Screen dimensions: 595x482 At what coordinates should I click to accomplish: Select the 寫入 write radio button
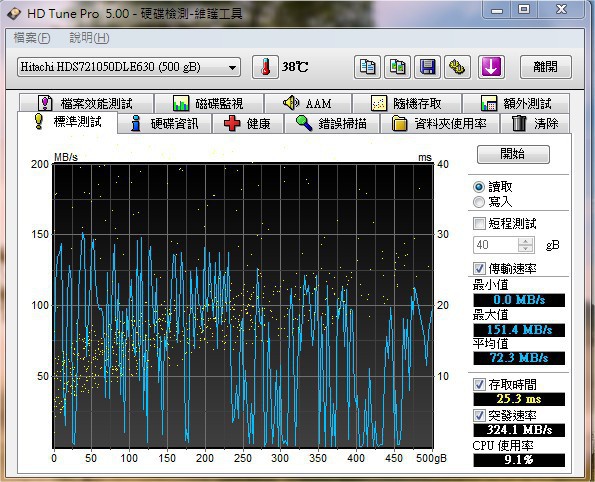479,202
